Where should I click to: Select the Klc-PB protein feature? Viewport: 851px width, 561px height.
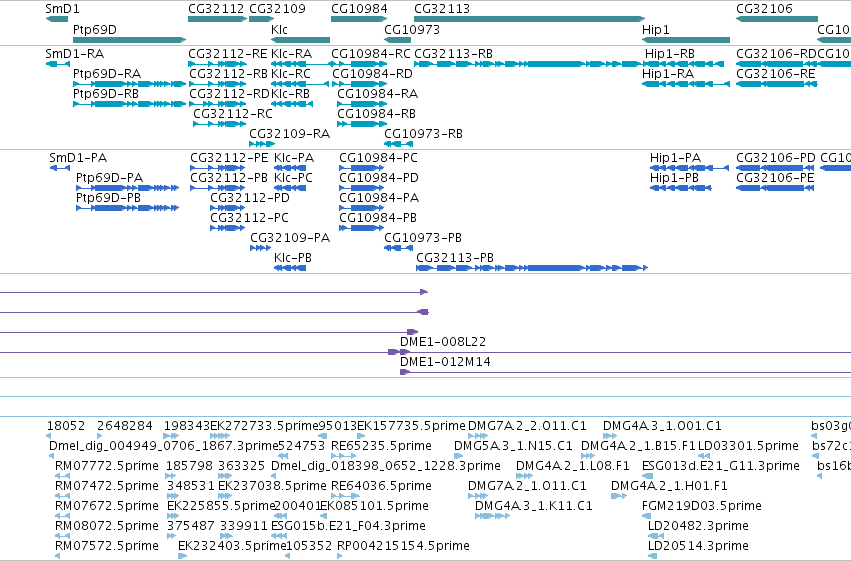[290, 268]
